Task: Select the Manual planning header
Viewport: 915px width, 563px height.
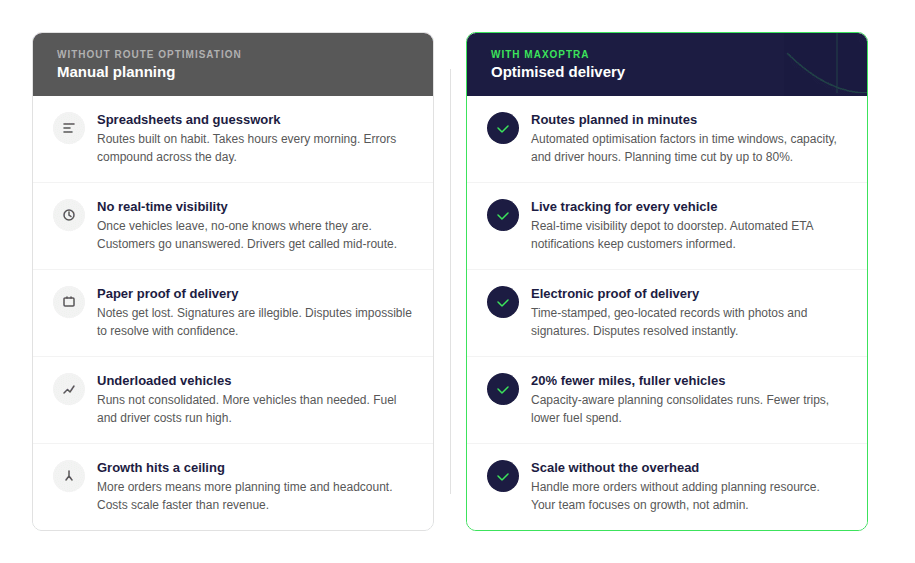Action: tap(116, 72)
